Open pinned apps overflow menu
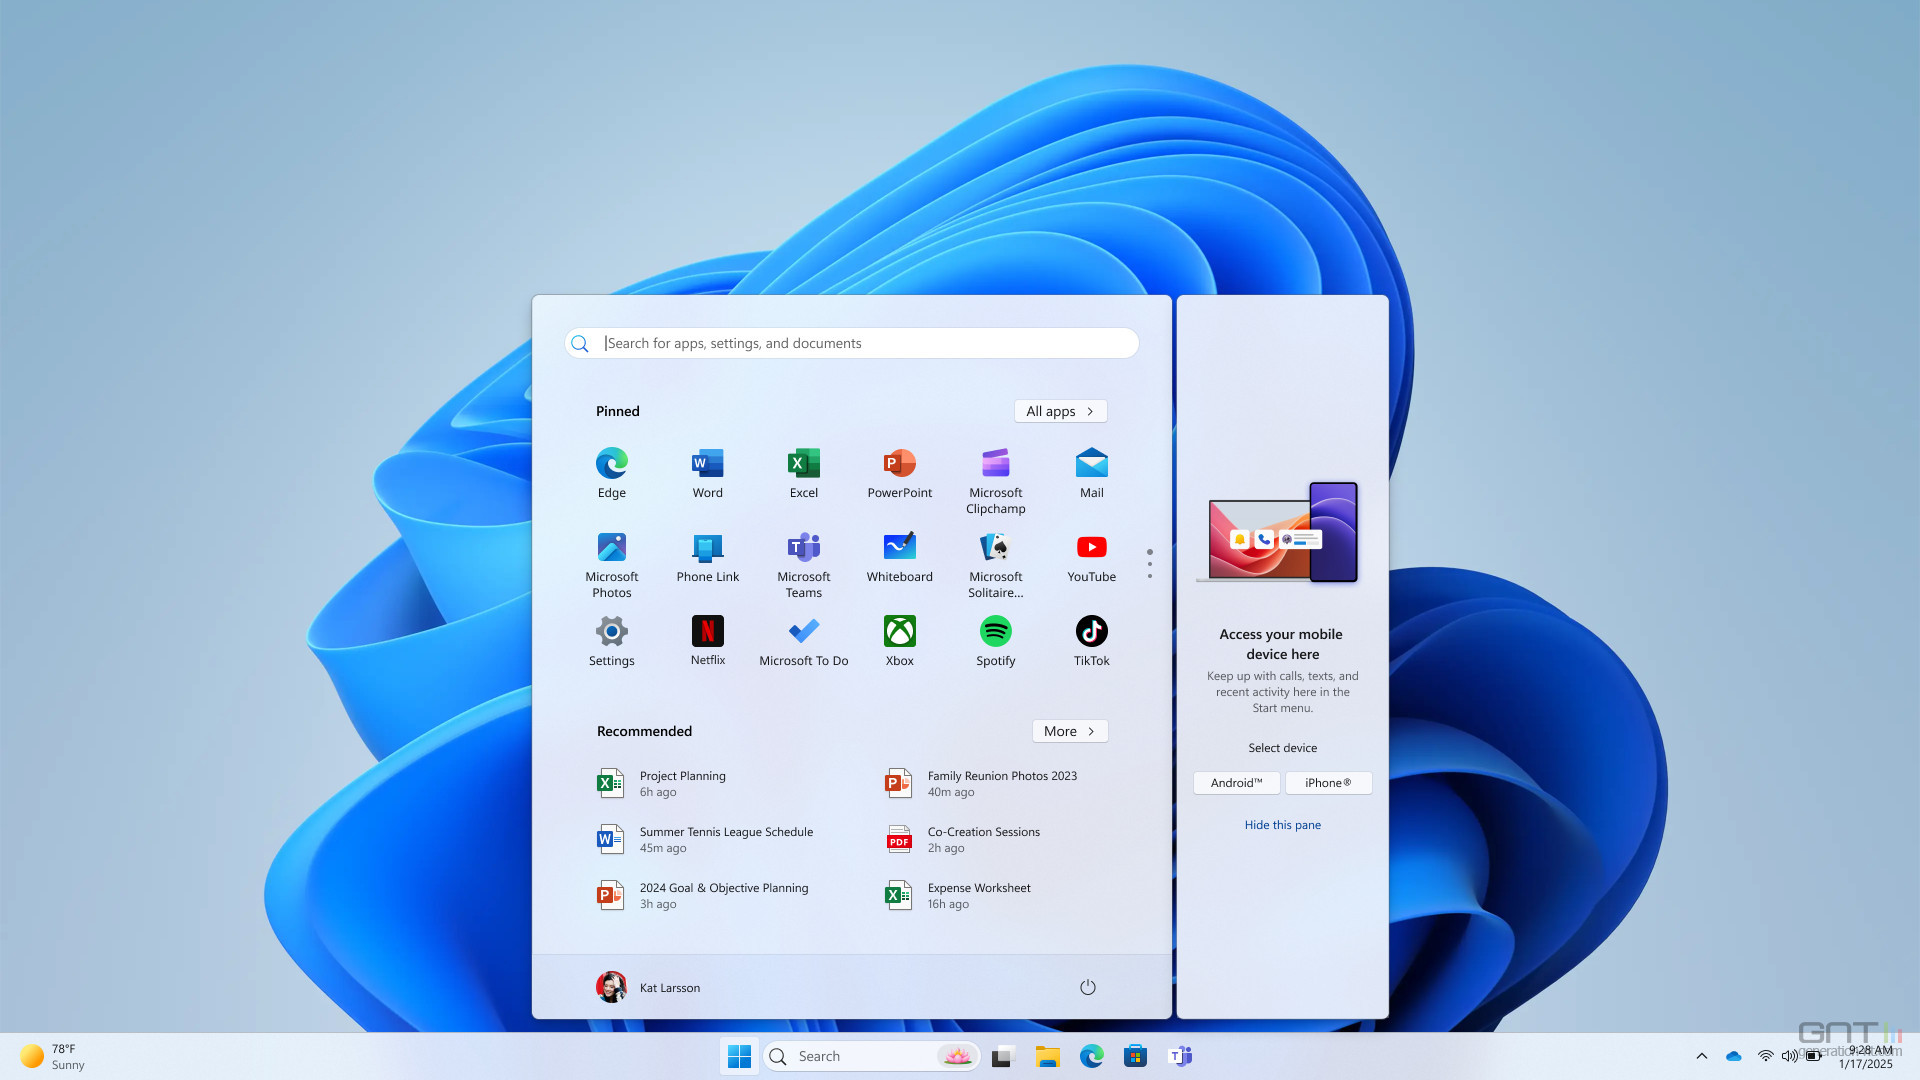 click(1149, 564)
